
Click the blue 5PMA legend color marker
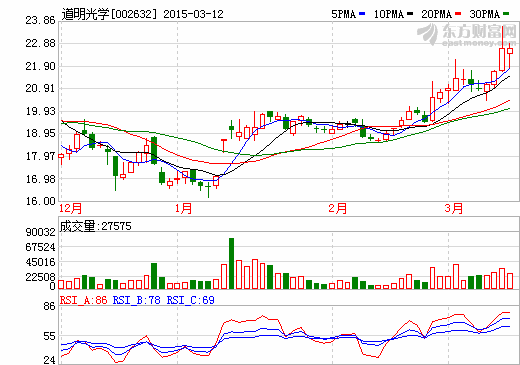[362, 14]
